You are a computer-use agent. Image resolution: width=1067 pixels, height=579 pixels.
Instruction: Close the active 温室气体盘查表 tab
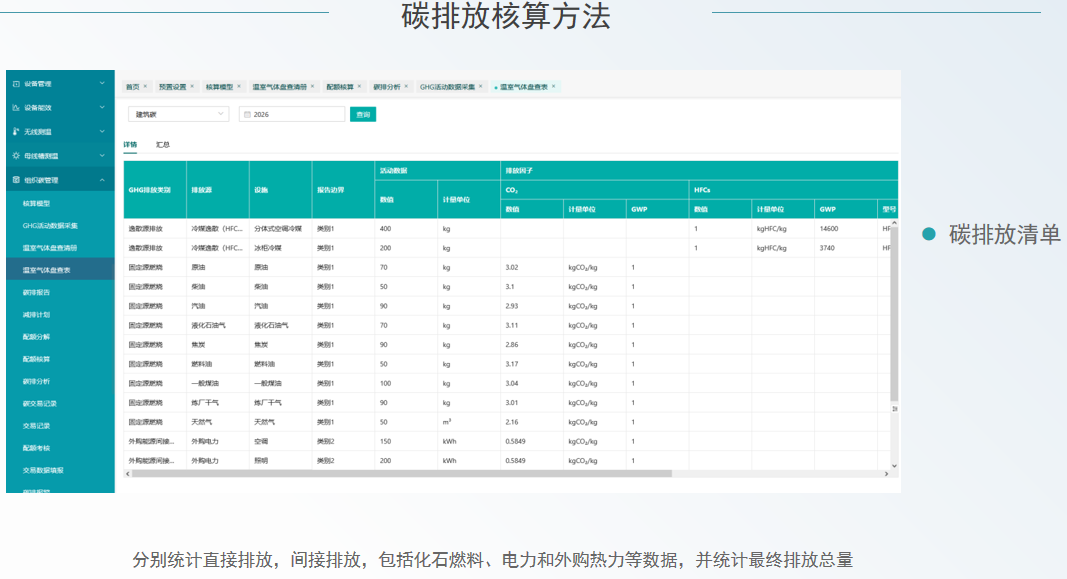click(554, 86)
